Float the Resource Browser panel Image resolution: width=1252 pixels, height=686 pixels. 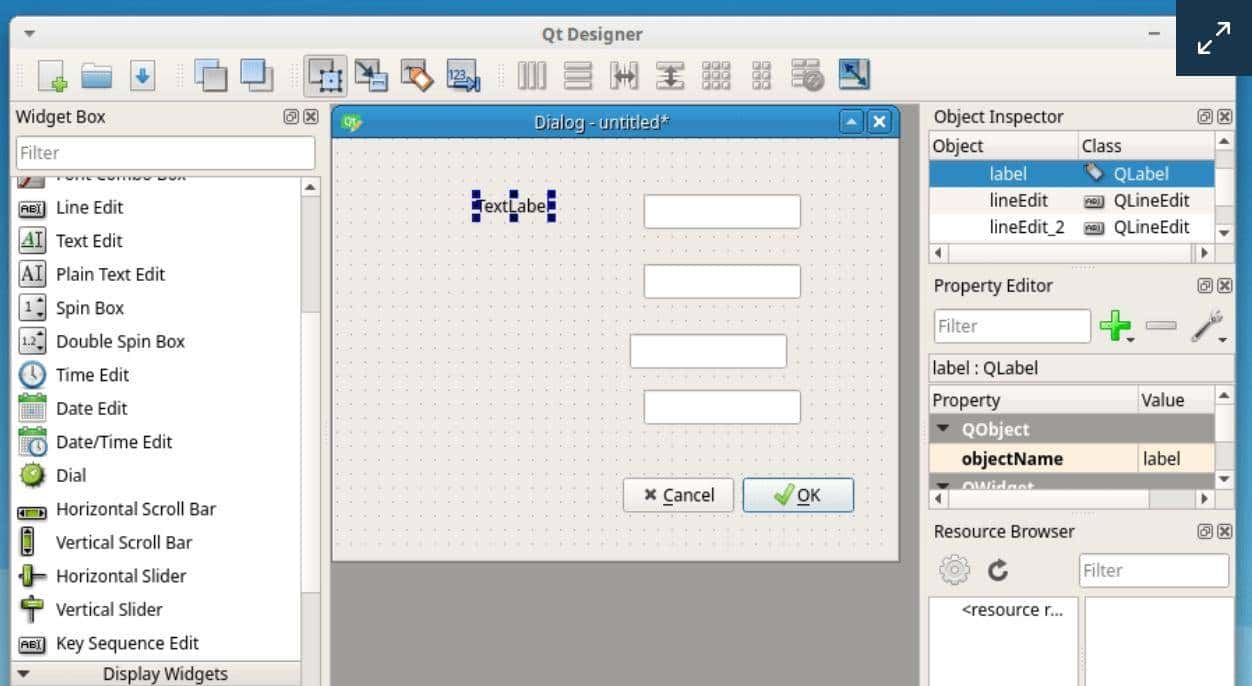point(1205,532)
